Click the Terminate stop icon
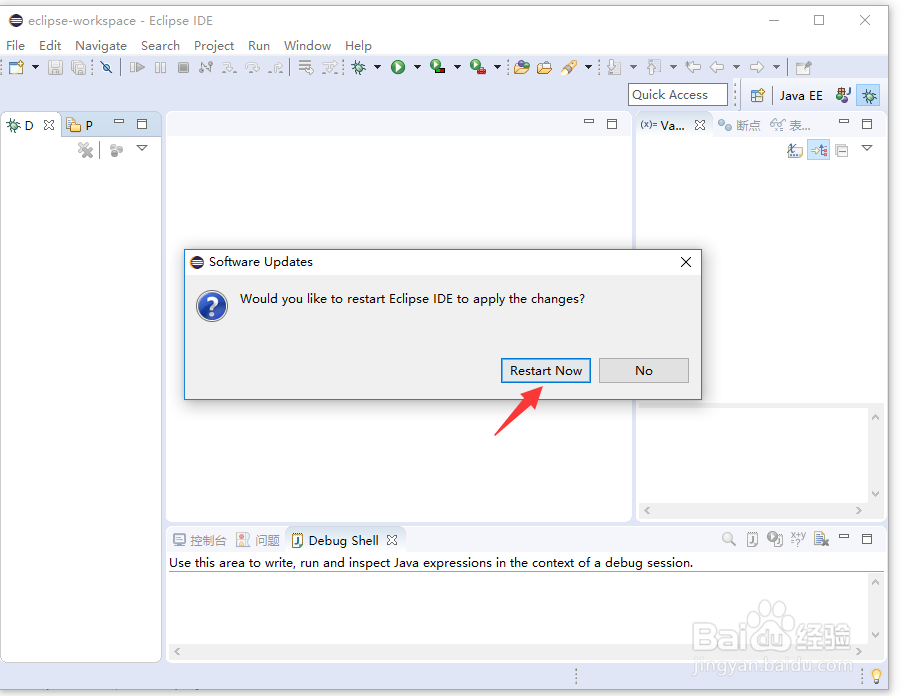The width and height of the screenshot is (902, 696). coord(184,67)
